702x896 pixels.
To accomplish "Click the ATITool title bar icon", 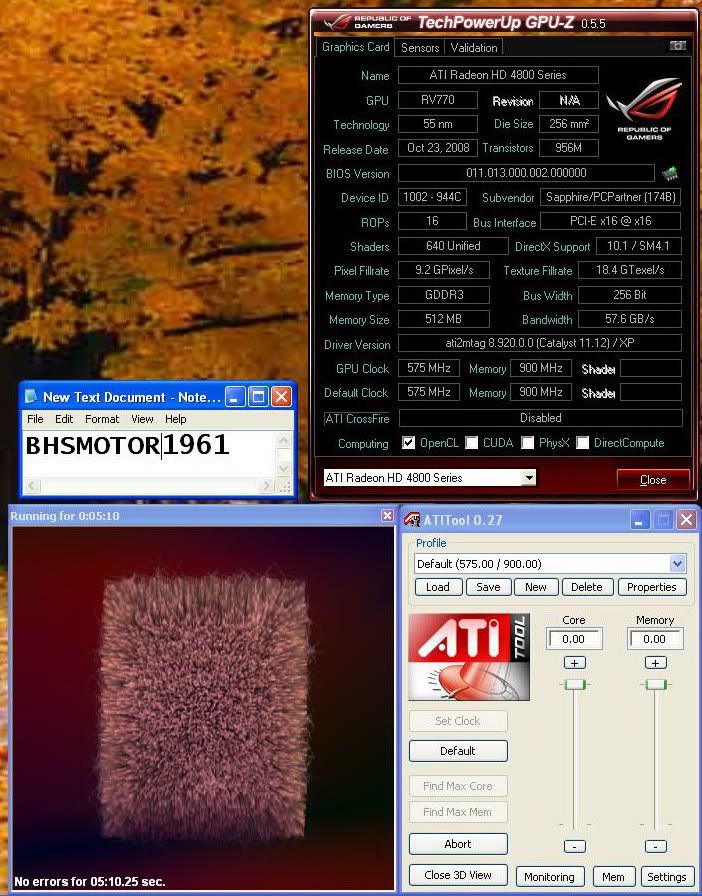I will click(412, 520).
